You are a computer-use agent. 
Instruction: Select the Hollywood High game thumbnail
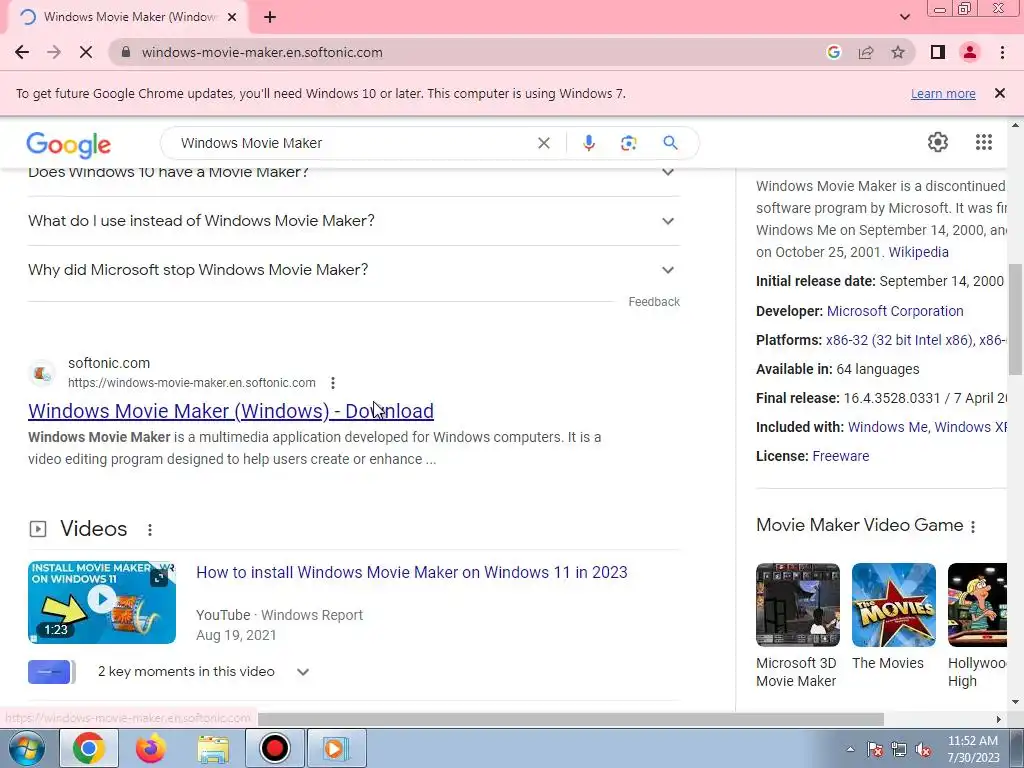coord(977,605)
